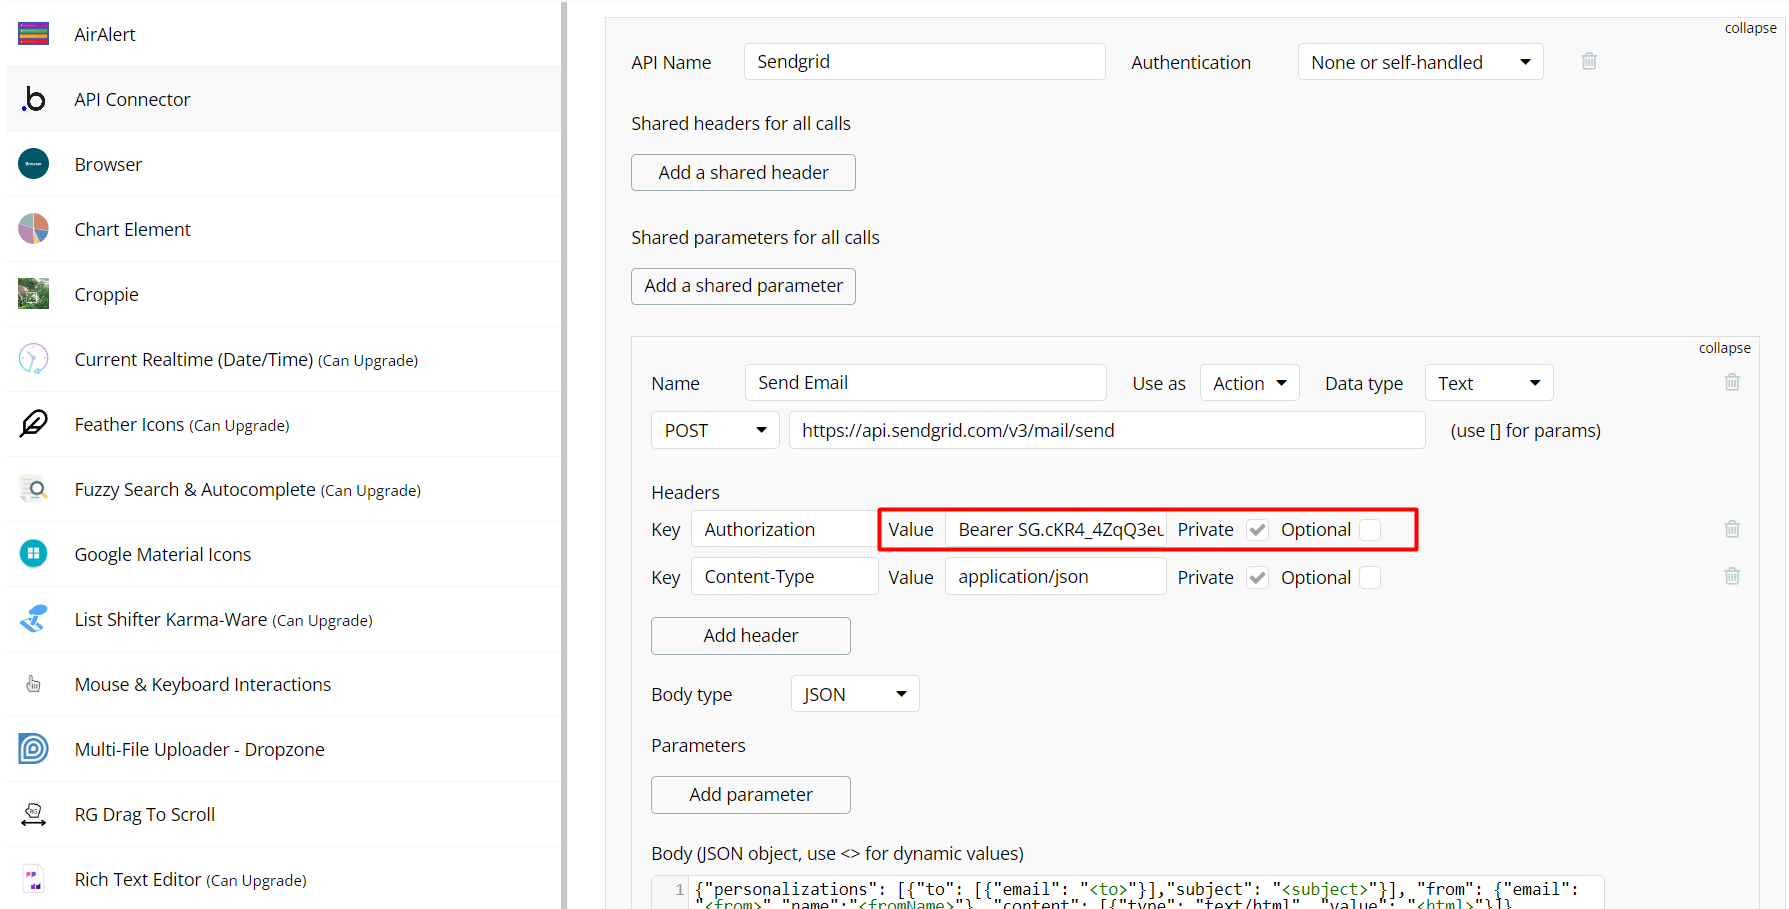Click the RG Drag To Scroll icon
Viewport: 1789px width, 909px height.
33,814
